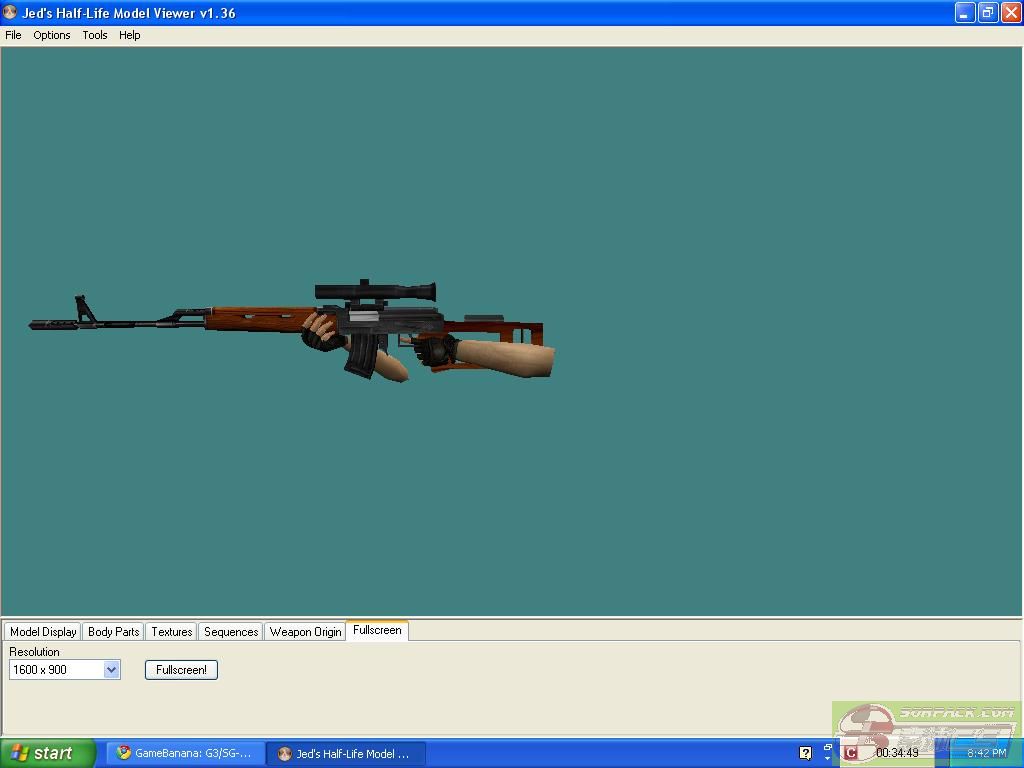
Task: Click the Model Viewer title bar icon
Action: [10, 12]
